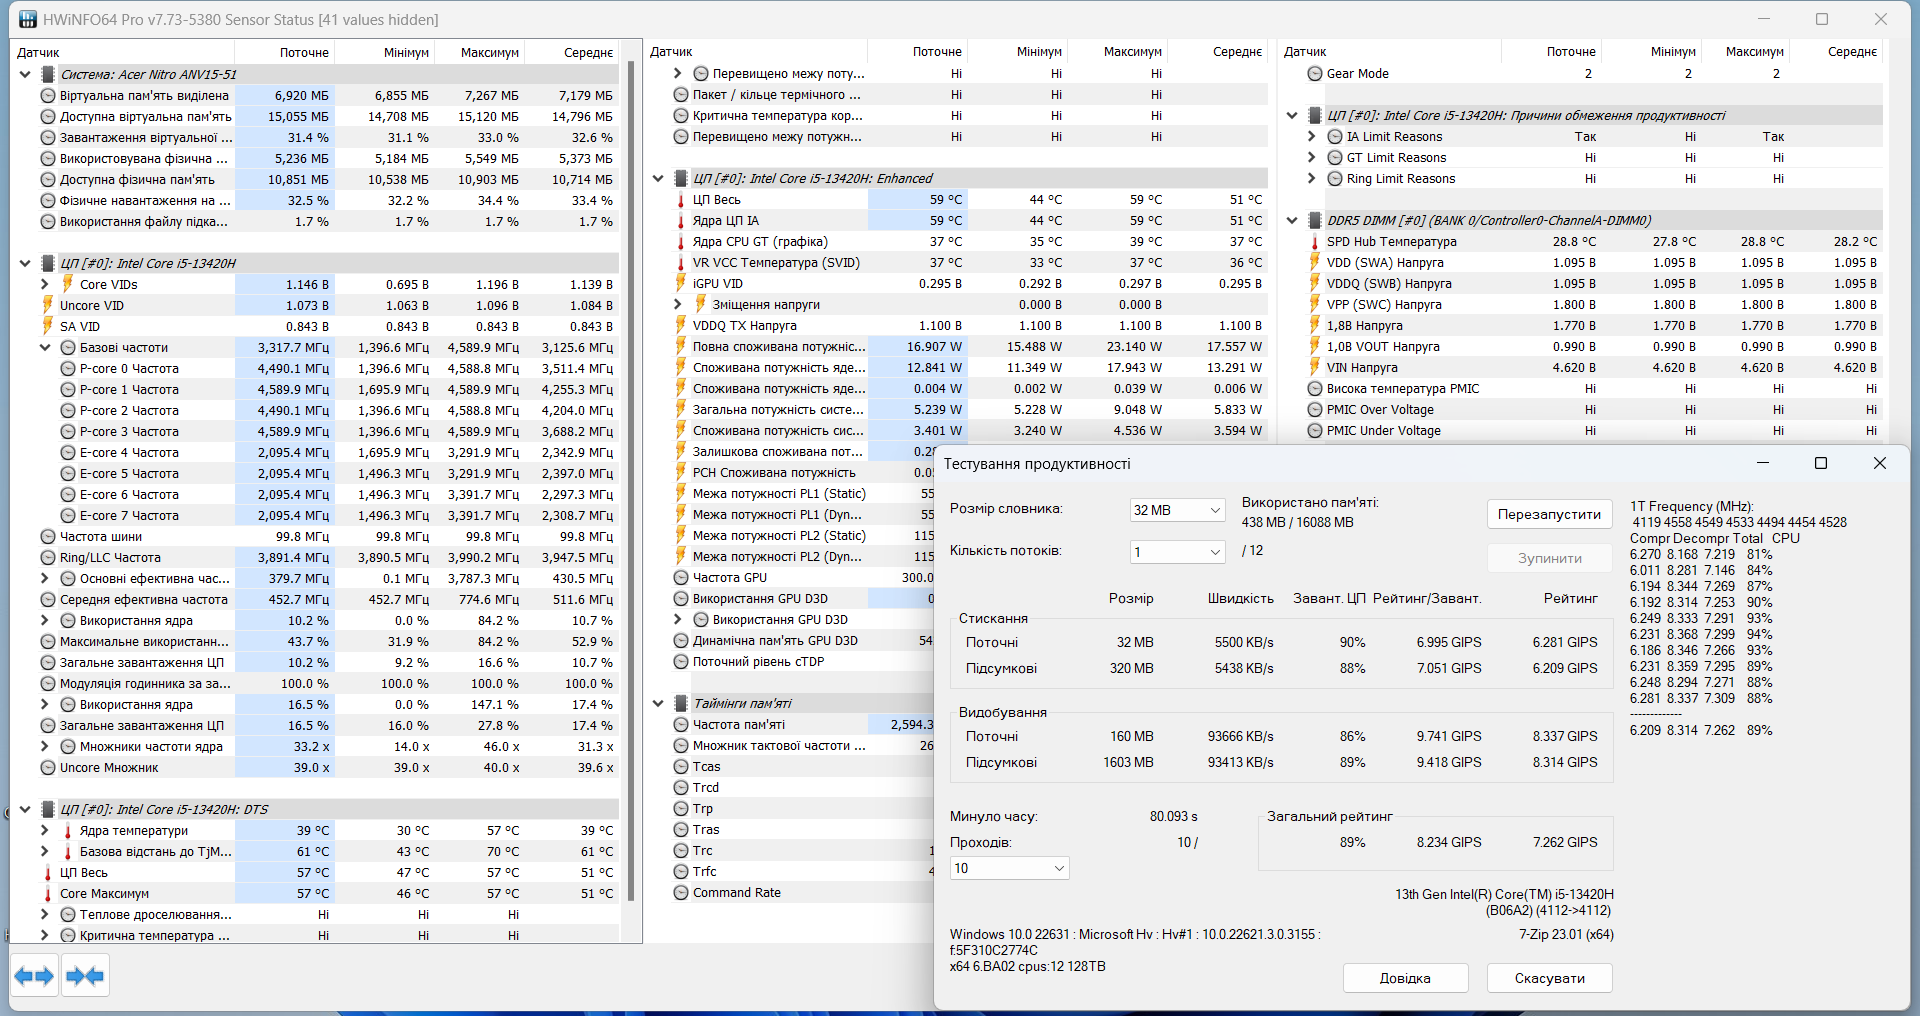Click the chip icon beside Таймінги пам'яті header
1920x1016 pixels.
click(x=681, y=703)
